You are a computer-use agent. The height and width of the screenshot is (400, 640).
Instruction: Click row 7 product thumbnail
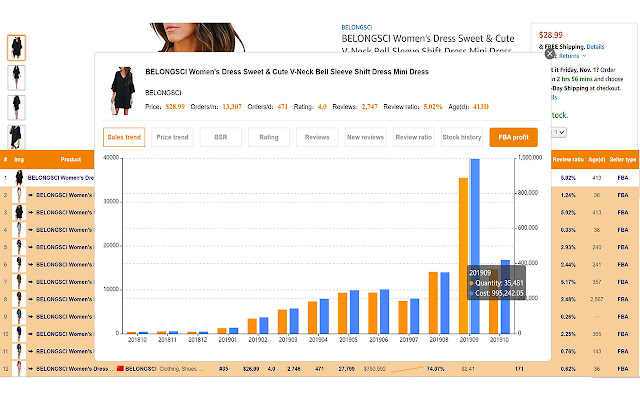(x=19, y=282)
